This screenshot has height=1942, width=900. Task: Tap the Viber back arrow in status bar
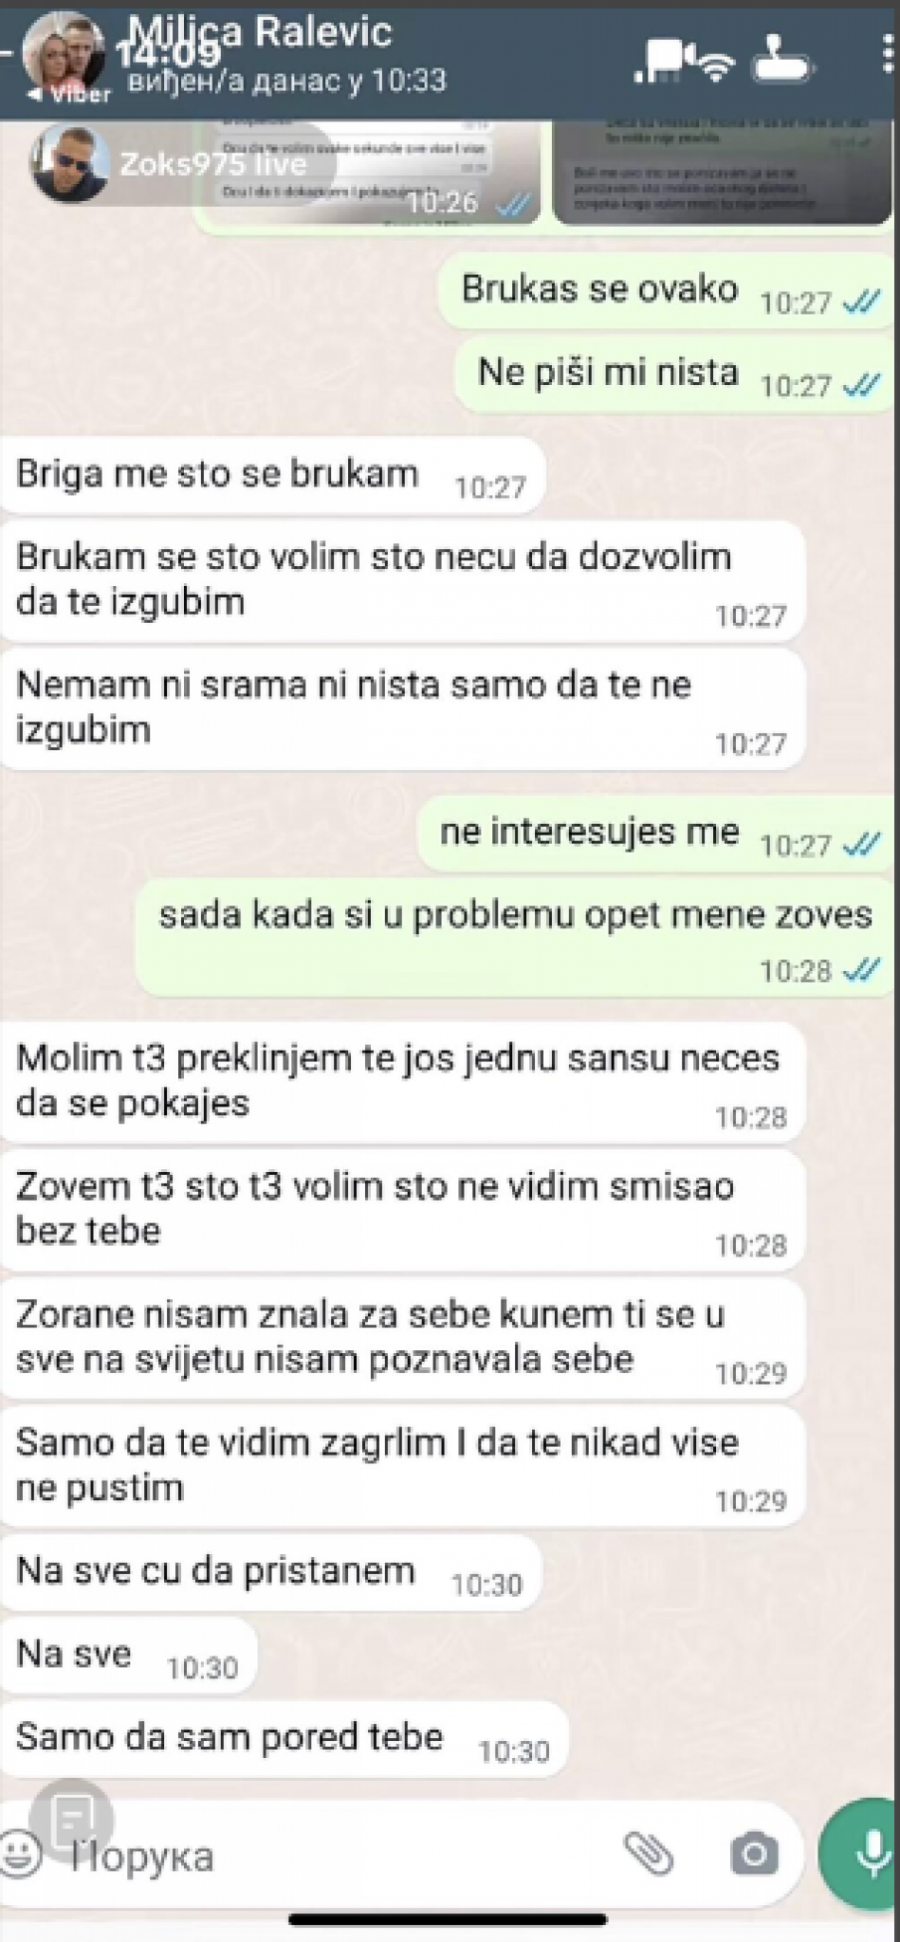click(x=66, y=95)
